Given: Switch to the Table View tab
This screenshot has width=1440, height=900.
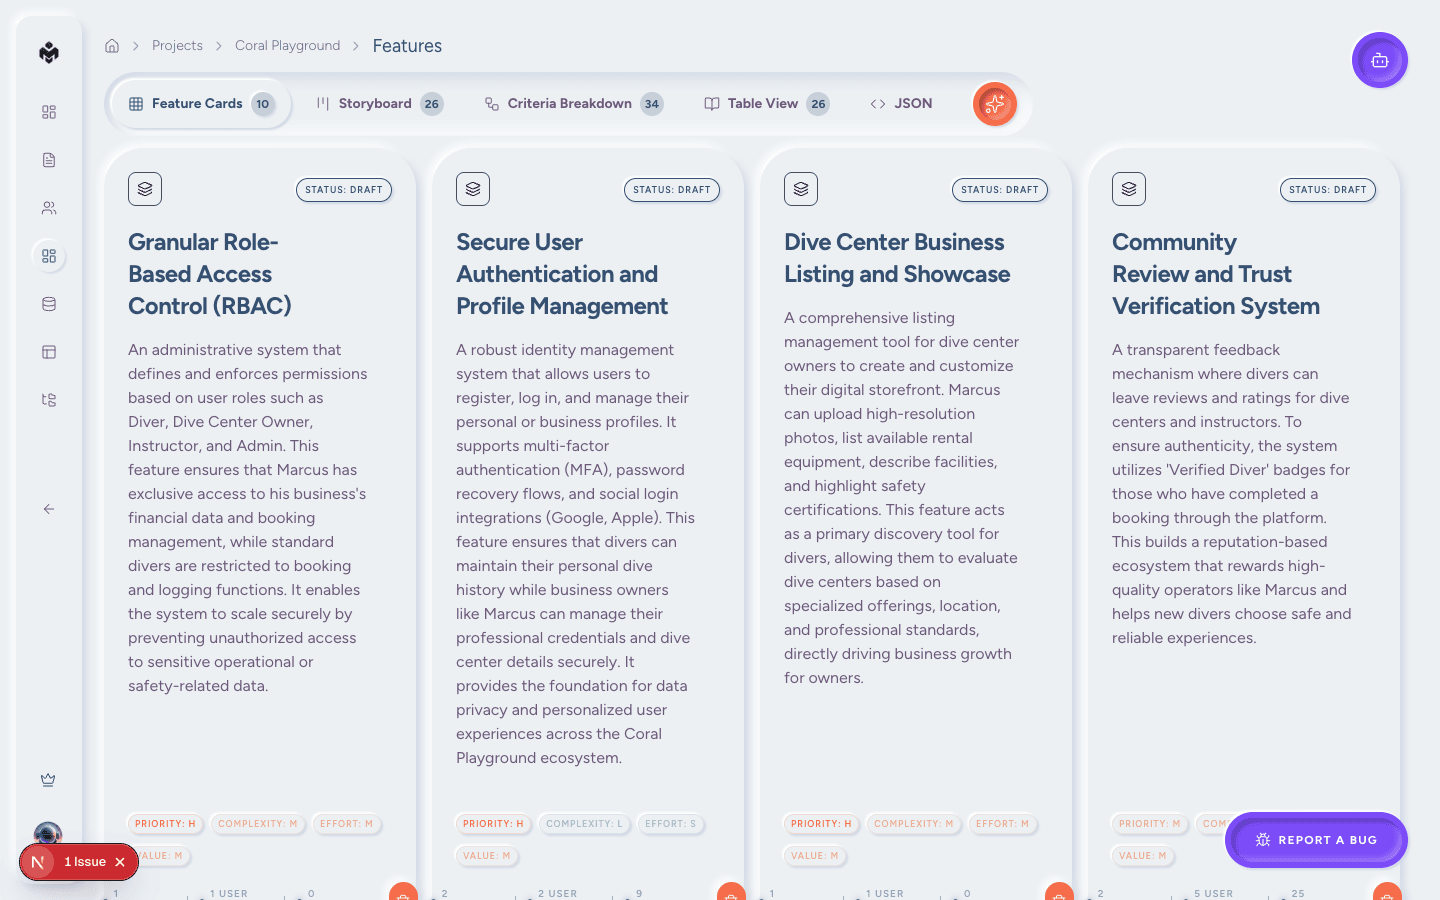Looking at the screenshot, I should 765,104.
